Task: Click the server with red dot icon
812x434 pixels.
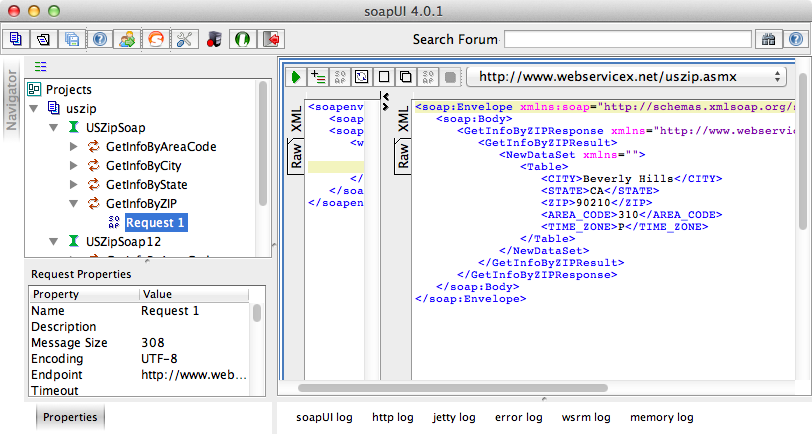Action: tap(214, 39)
